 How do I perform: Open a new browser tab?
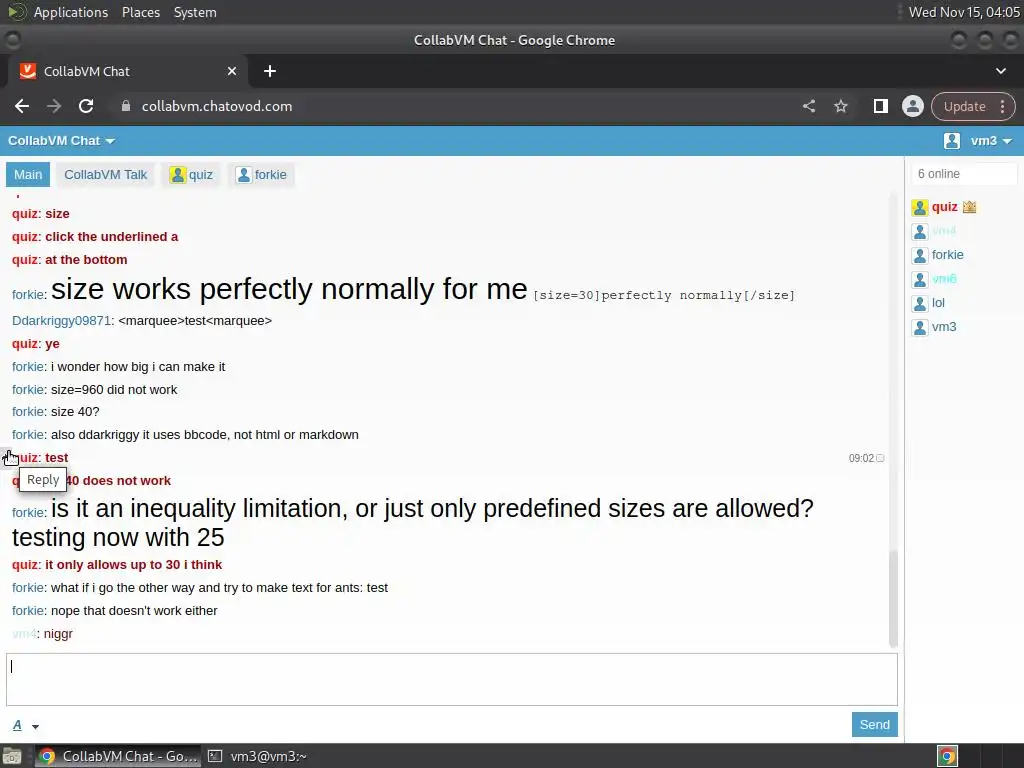pos(270,71)
